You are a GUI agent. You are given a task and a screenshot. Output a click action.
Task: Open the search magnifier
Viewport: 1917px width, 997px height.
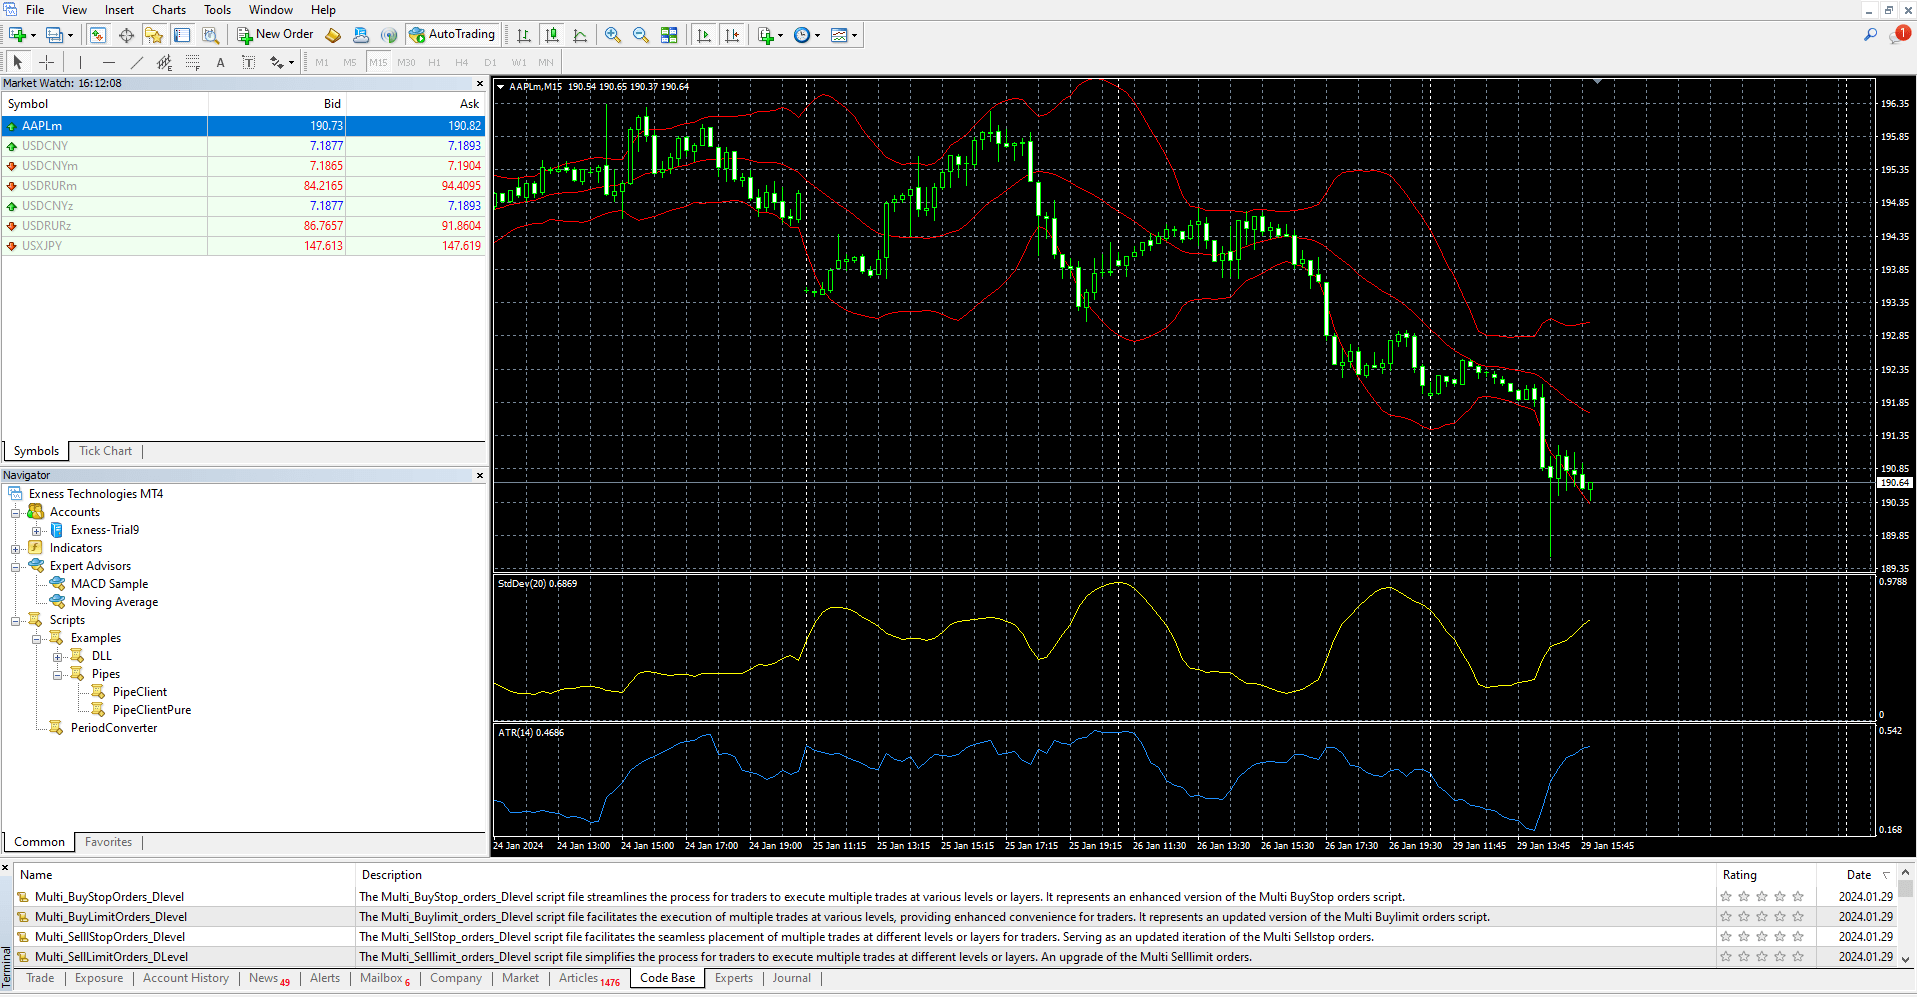coord(1870,35)
